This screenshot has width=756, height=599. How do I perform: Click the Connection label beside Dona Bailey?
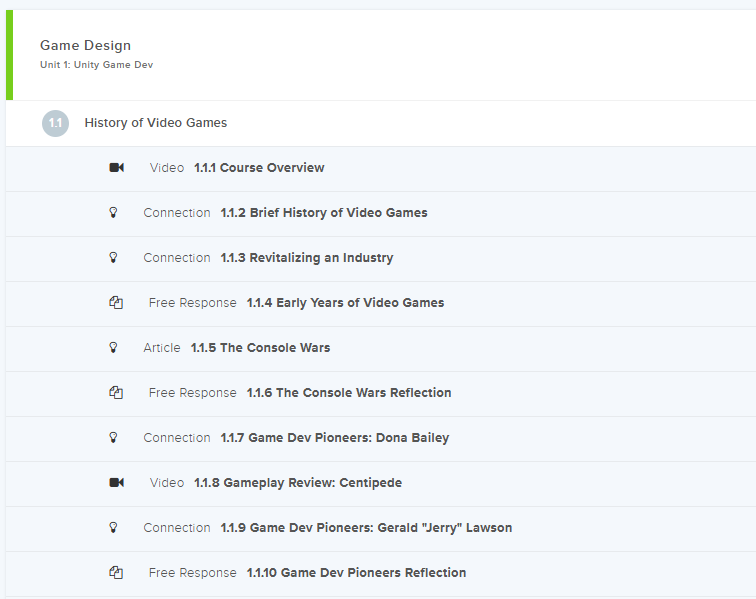coord(177,437)
